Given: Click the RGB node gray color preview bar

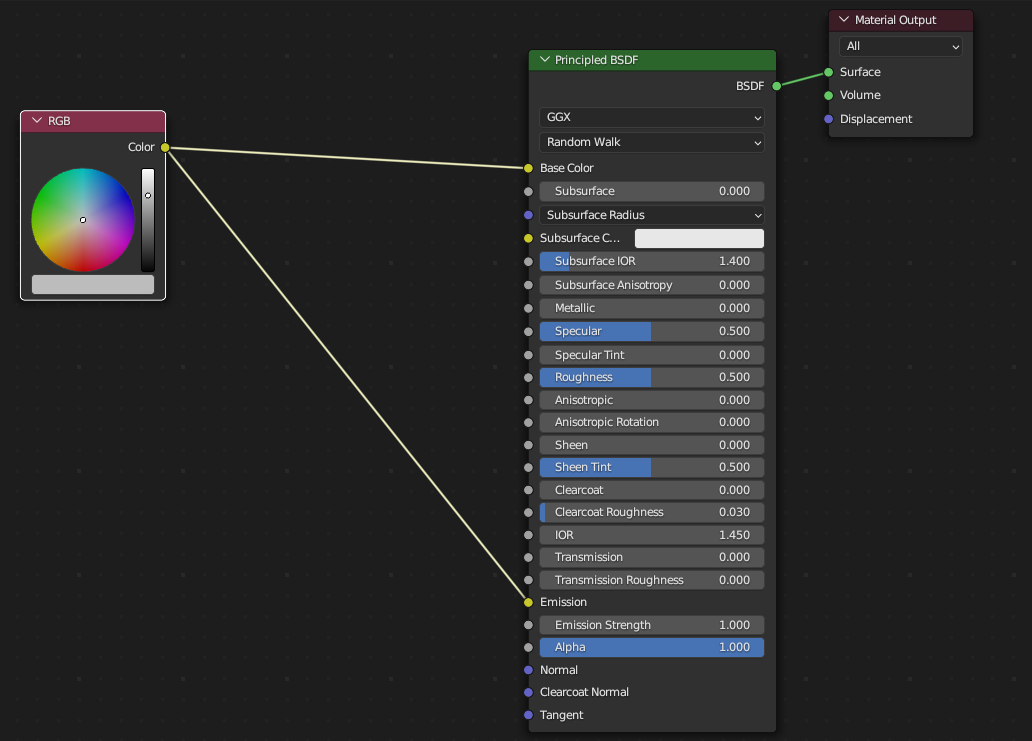Looking at the screenshot, I should click(x=93, y=285).
